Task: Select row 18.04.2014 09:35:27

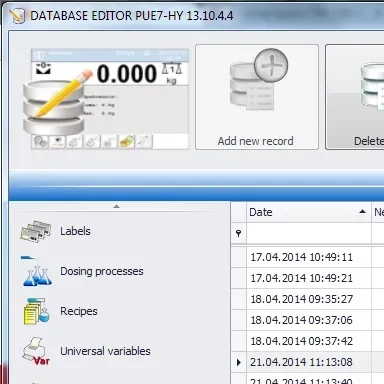Action: (x=309, y=299)
